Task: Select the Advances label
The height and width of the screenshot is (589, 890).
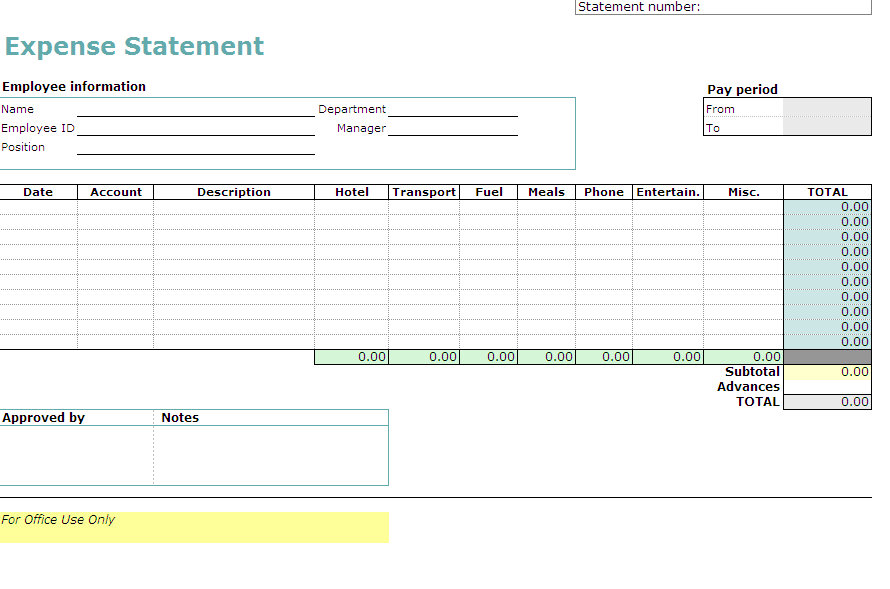Action: coord(749,387)
